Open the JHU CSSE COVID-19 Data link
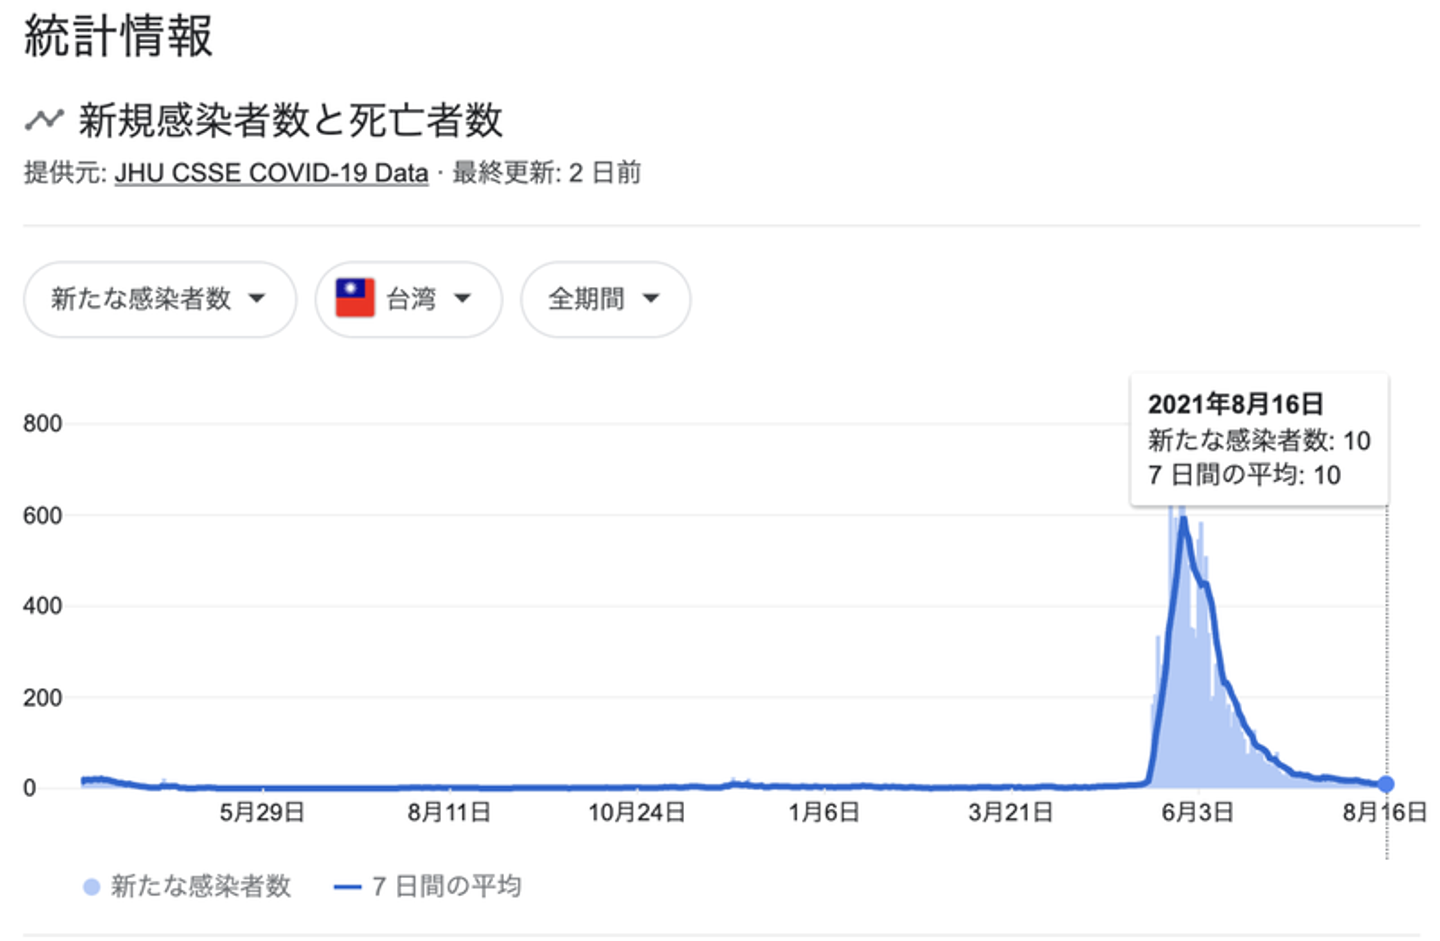The height and width of the screenshot is (941, 1440). tap(271, 173)
